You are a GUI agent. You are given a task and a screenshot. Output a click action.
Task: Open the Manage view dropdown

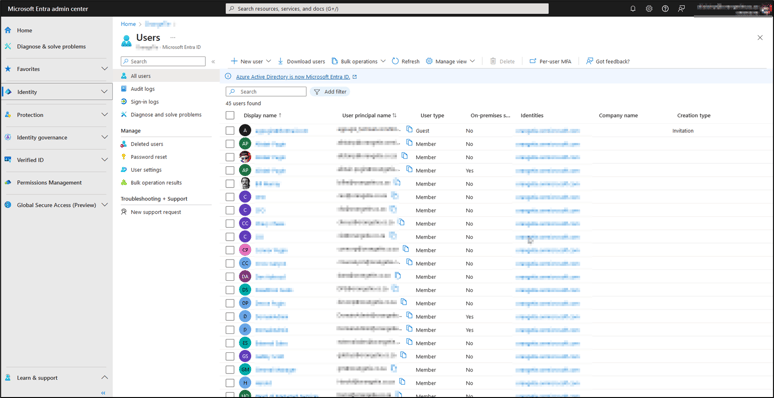pos(450,61)
